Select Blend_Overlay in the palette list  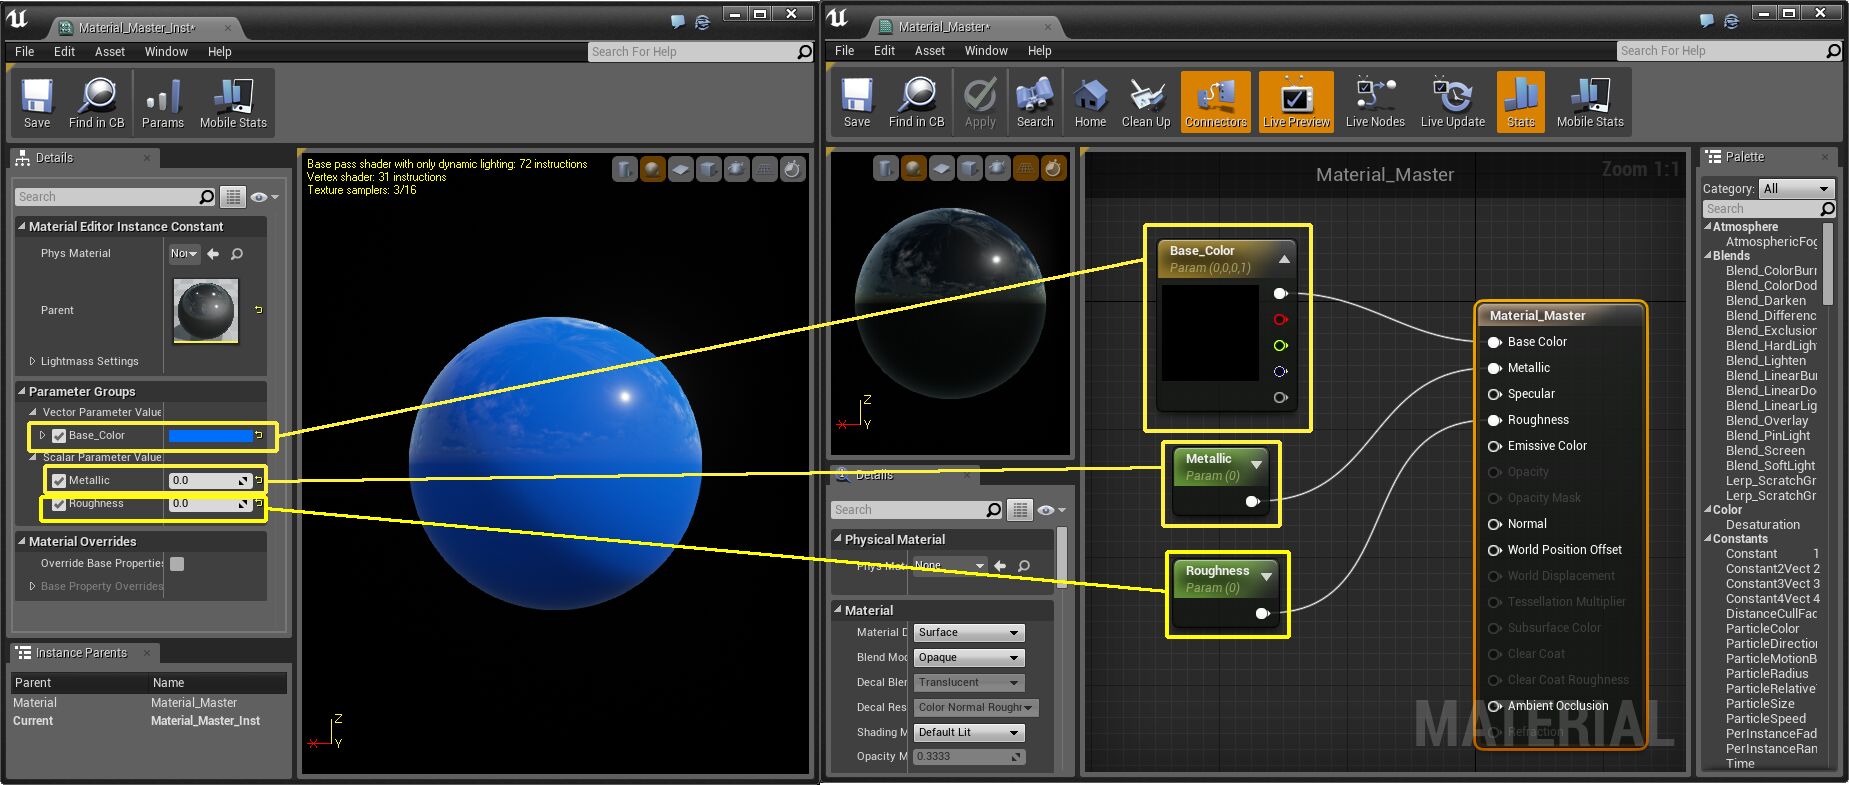(1766, 421)
